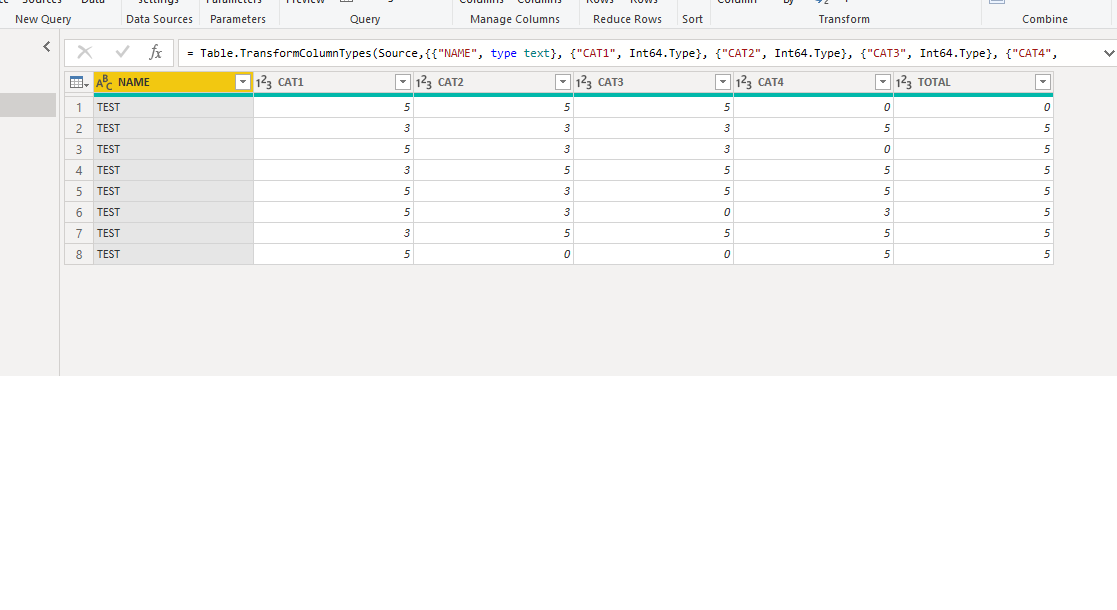Click the fx add step icon
Screen dimensions: 1117x610
tap(155, 52)
